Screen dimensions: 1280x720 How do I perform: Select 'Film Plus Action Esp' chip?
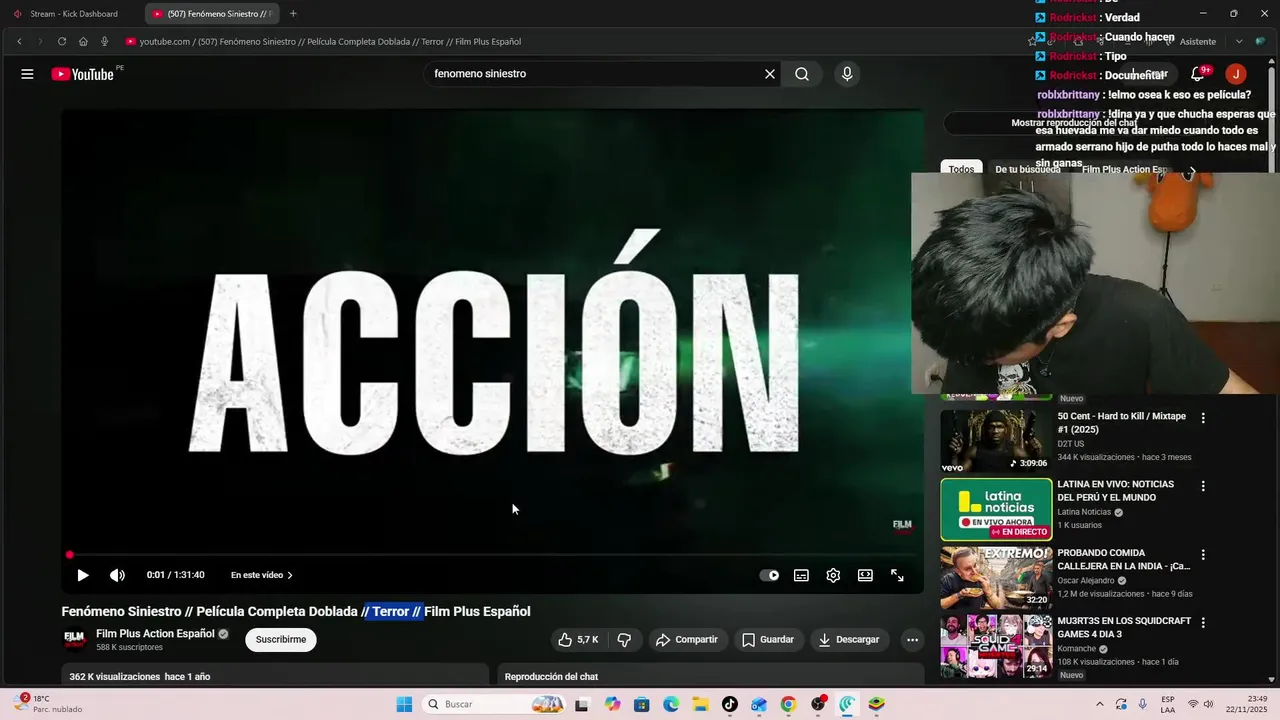(x=1124, y=169)
